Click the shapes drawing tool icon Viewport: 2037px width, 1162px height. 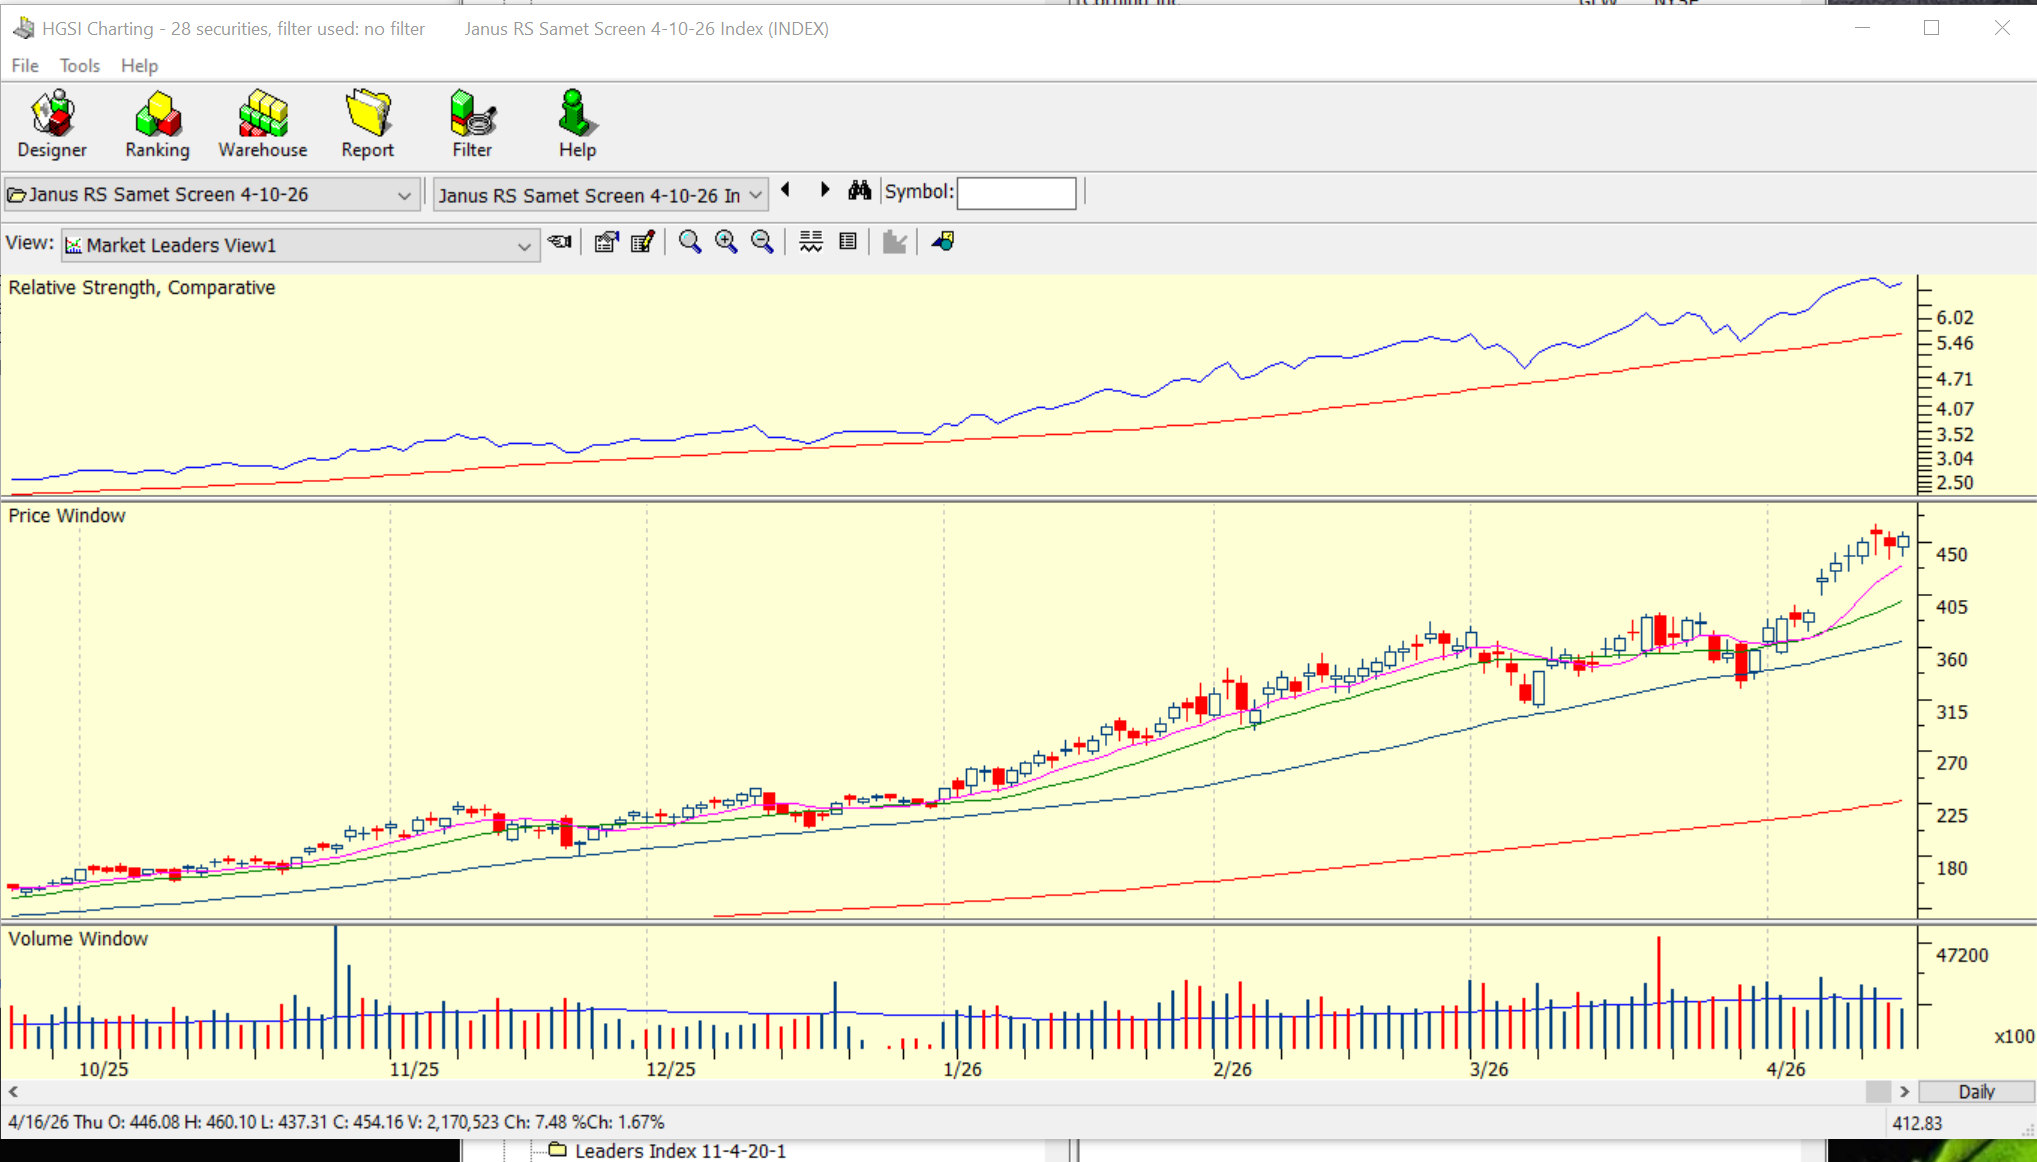tap(942, 242)
